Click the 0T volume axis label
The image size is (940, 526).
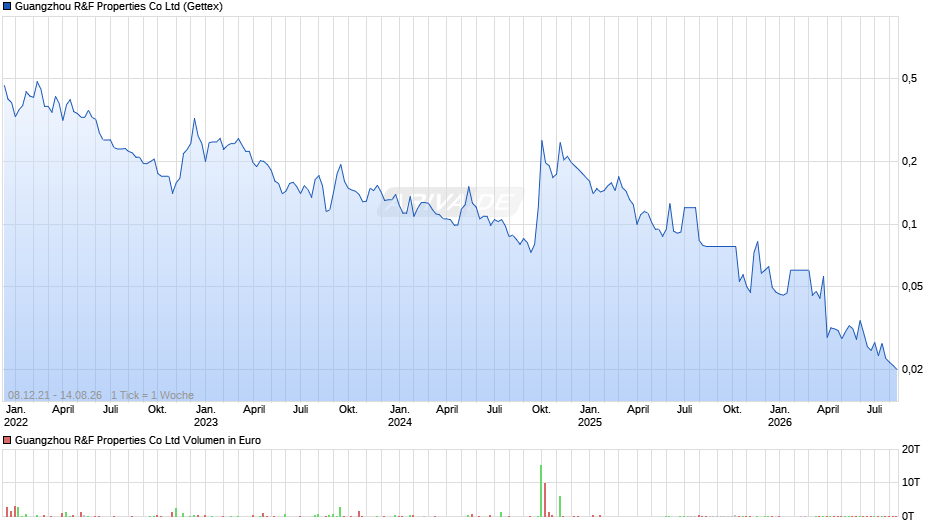908,516
